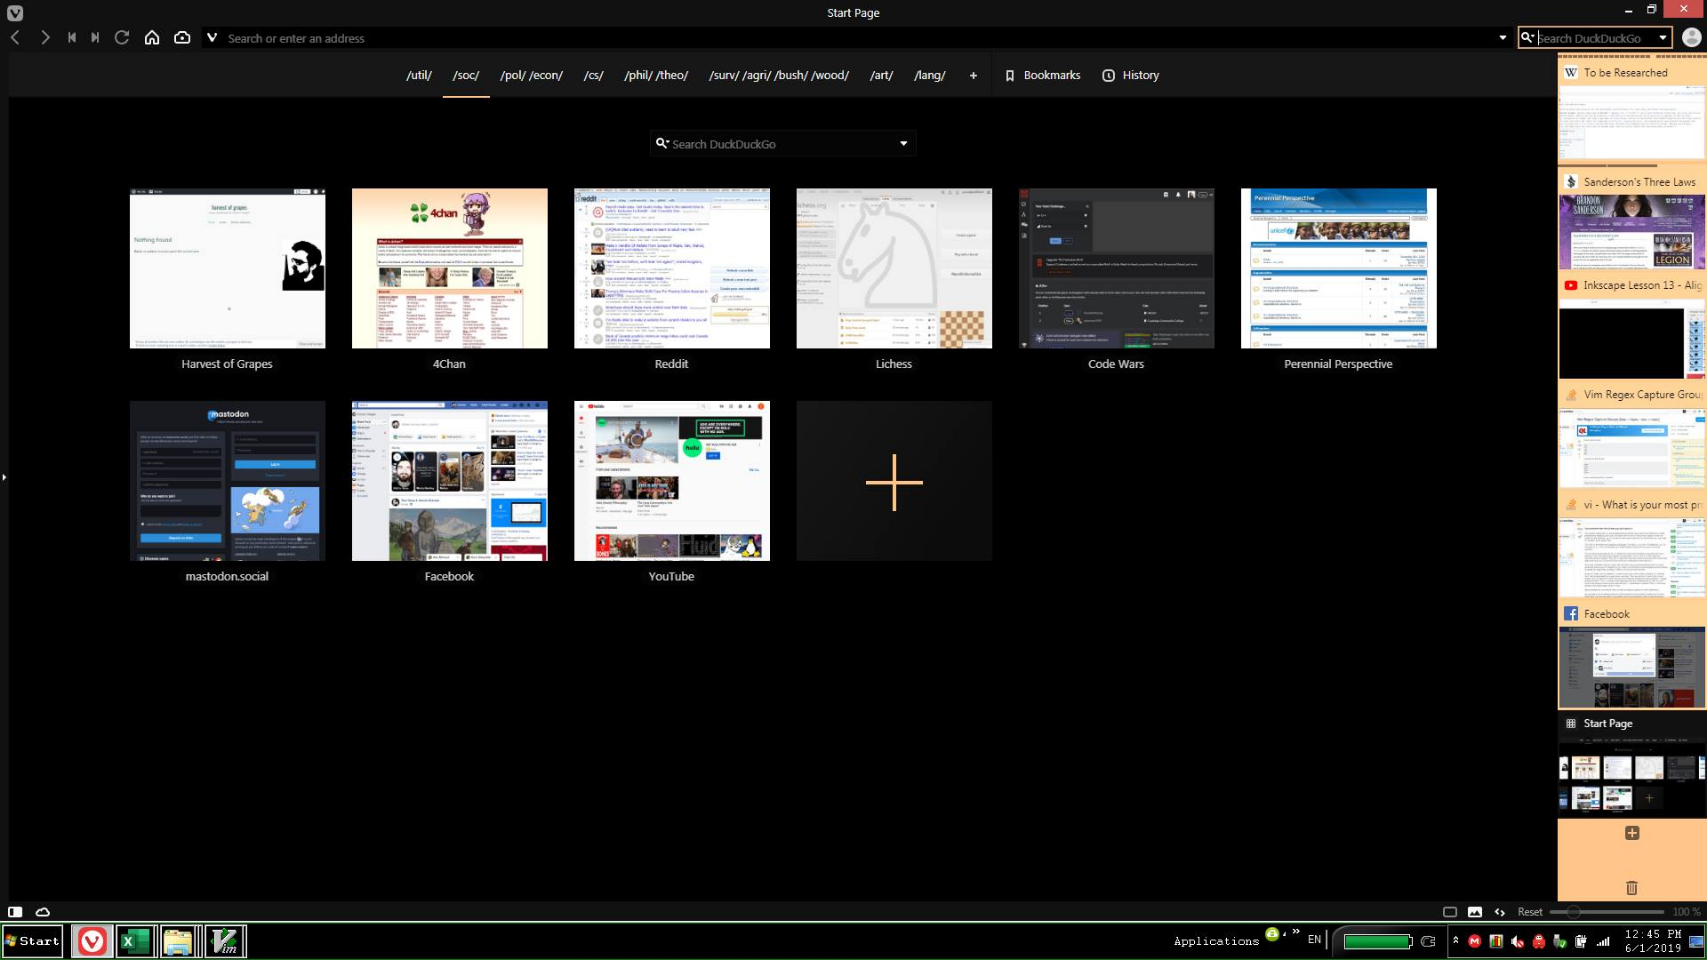Click the sync status cloud in status bar

[43, 912]
